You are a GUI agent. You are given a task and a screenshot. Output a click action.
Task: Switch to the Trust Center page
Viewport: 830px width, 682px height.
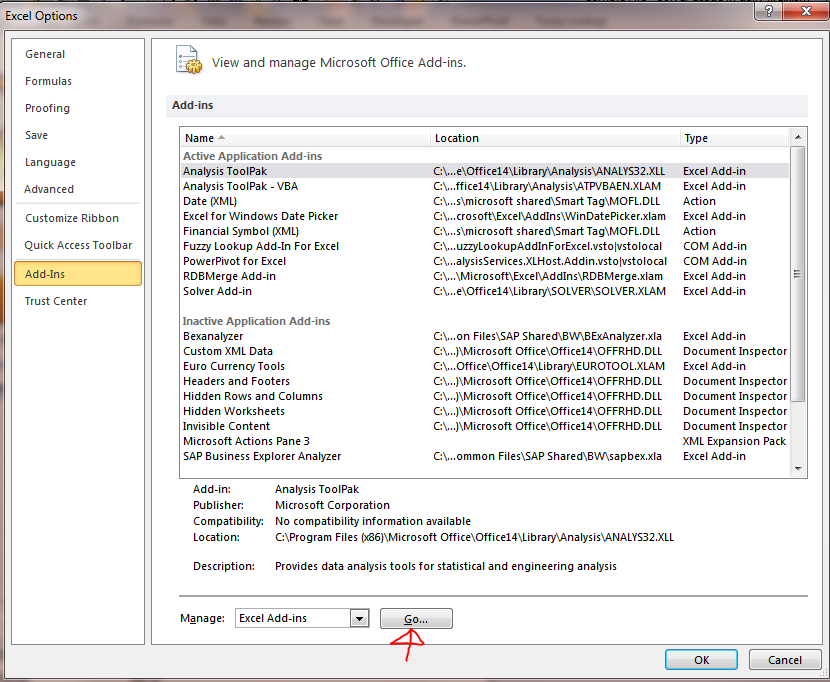(x=55, y=300)
